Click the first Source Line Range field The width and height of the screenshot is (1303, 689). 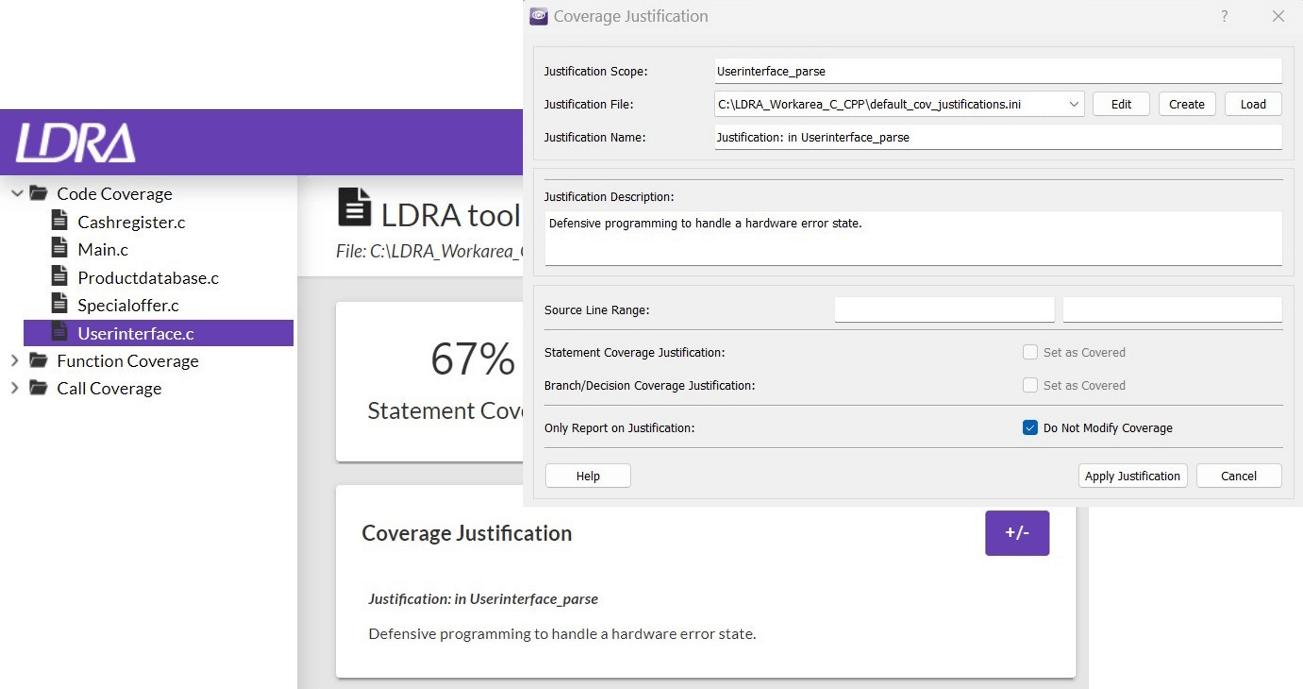pyautogui.click(x=944, y=310)
